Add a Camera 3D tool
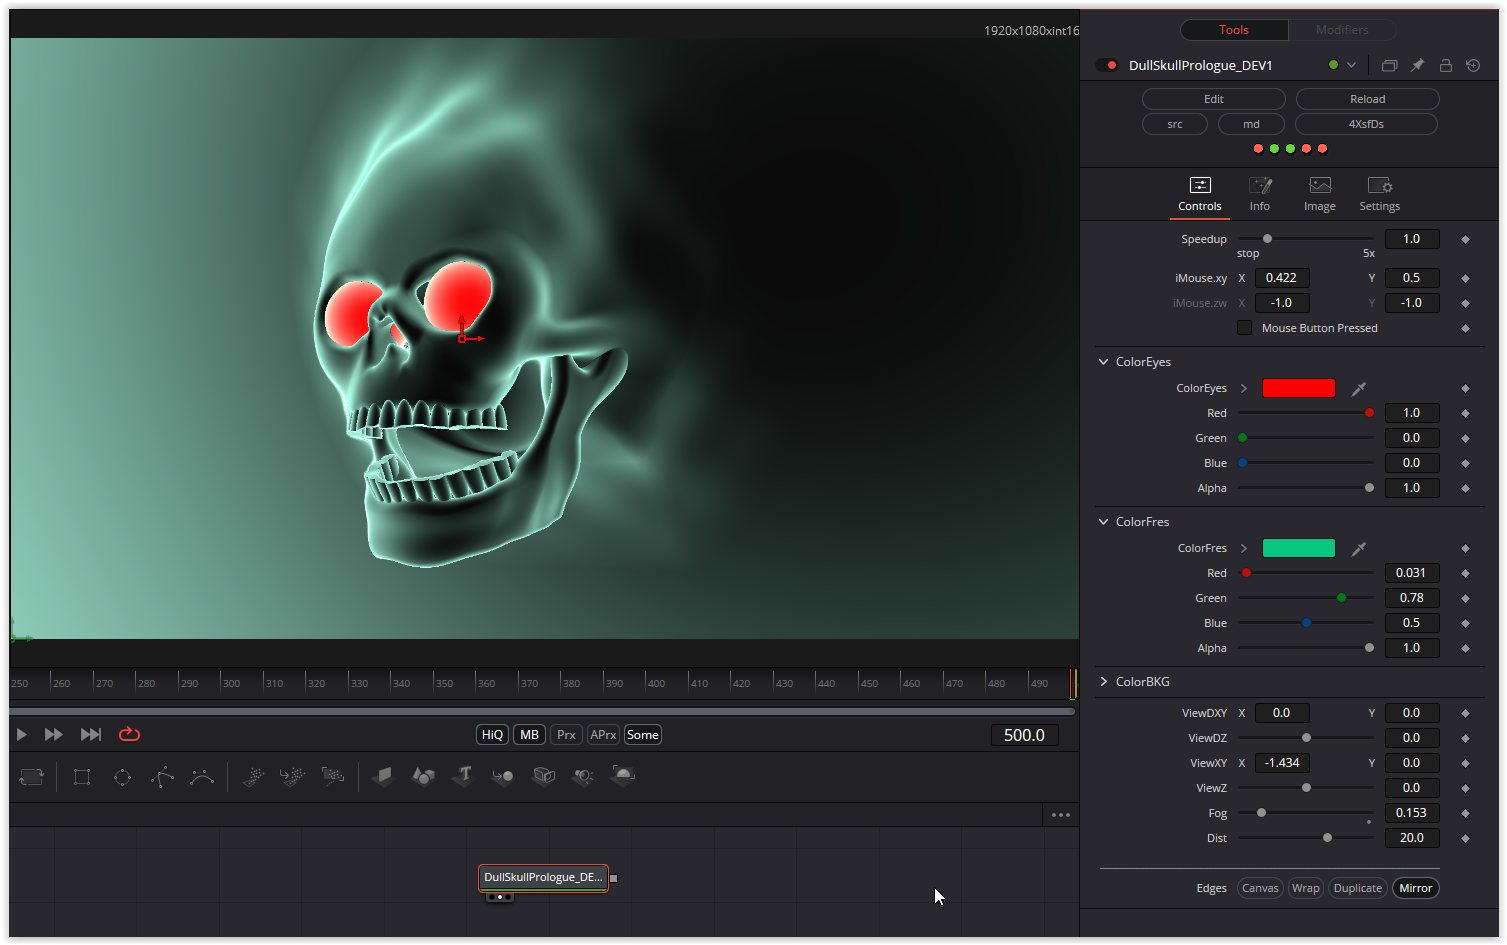Viewport: 1507px width, 945px height. [x=543, y=776]
